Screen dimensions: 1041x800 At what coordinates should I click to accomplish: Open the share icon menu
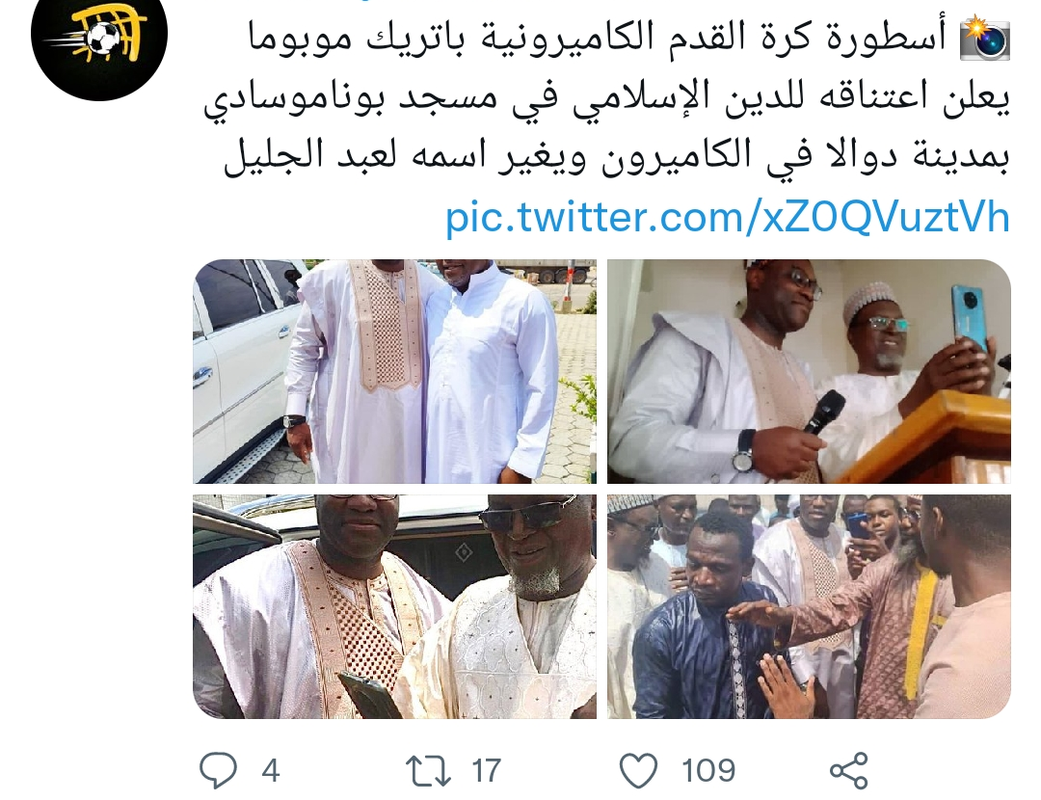(848, 771)
